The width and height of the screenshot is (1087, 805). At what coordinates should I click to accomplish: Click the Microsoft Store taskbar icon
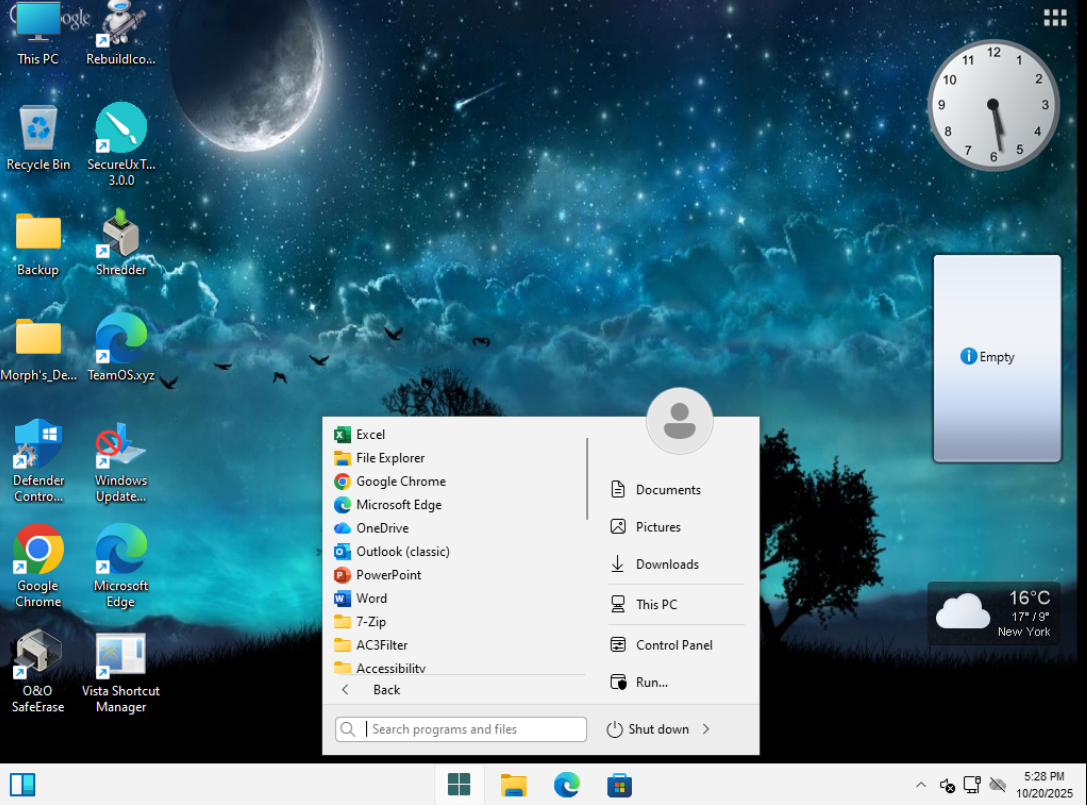[x=619, y=785]
